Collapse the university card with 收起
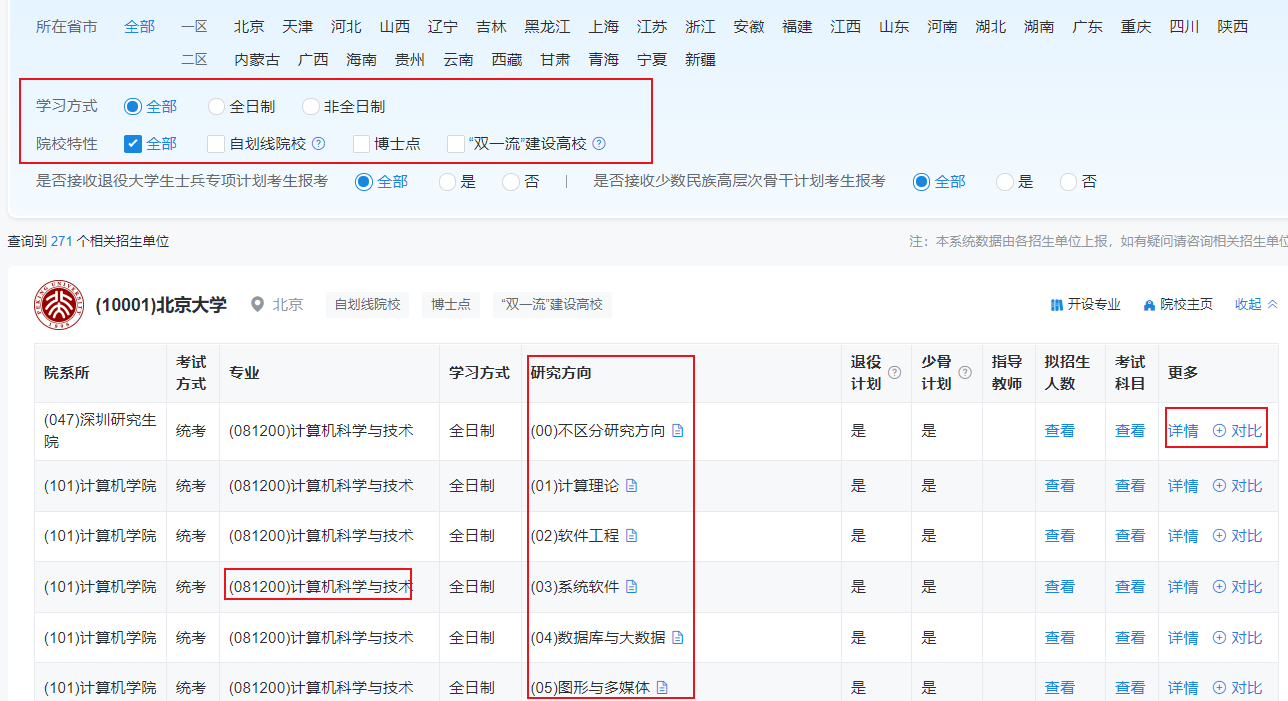 pyautogui.click(x=1249, y=304)
